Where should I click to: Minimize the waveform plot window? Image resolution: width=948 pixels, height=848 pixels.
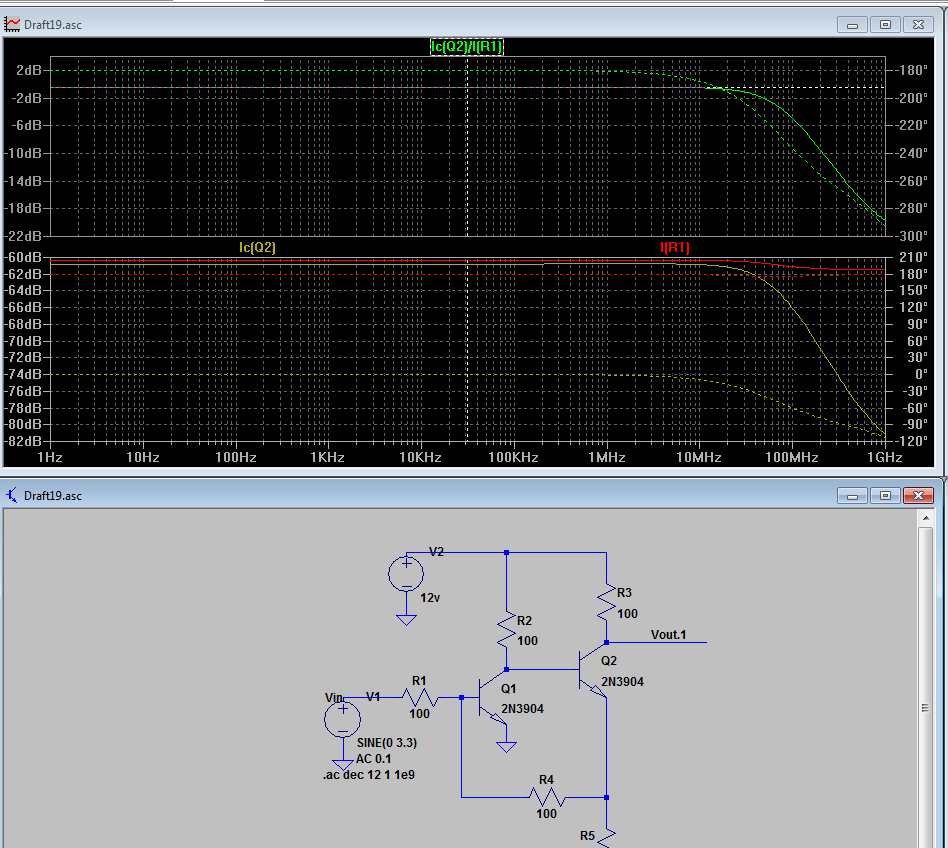coord(852,25)
